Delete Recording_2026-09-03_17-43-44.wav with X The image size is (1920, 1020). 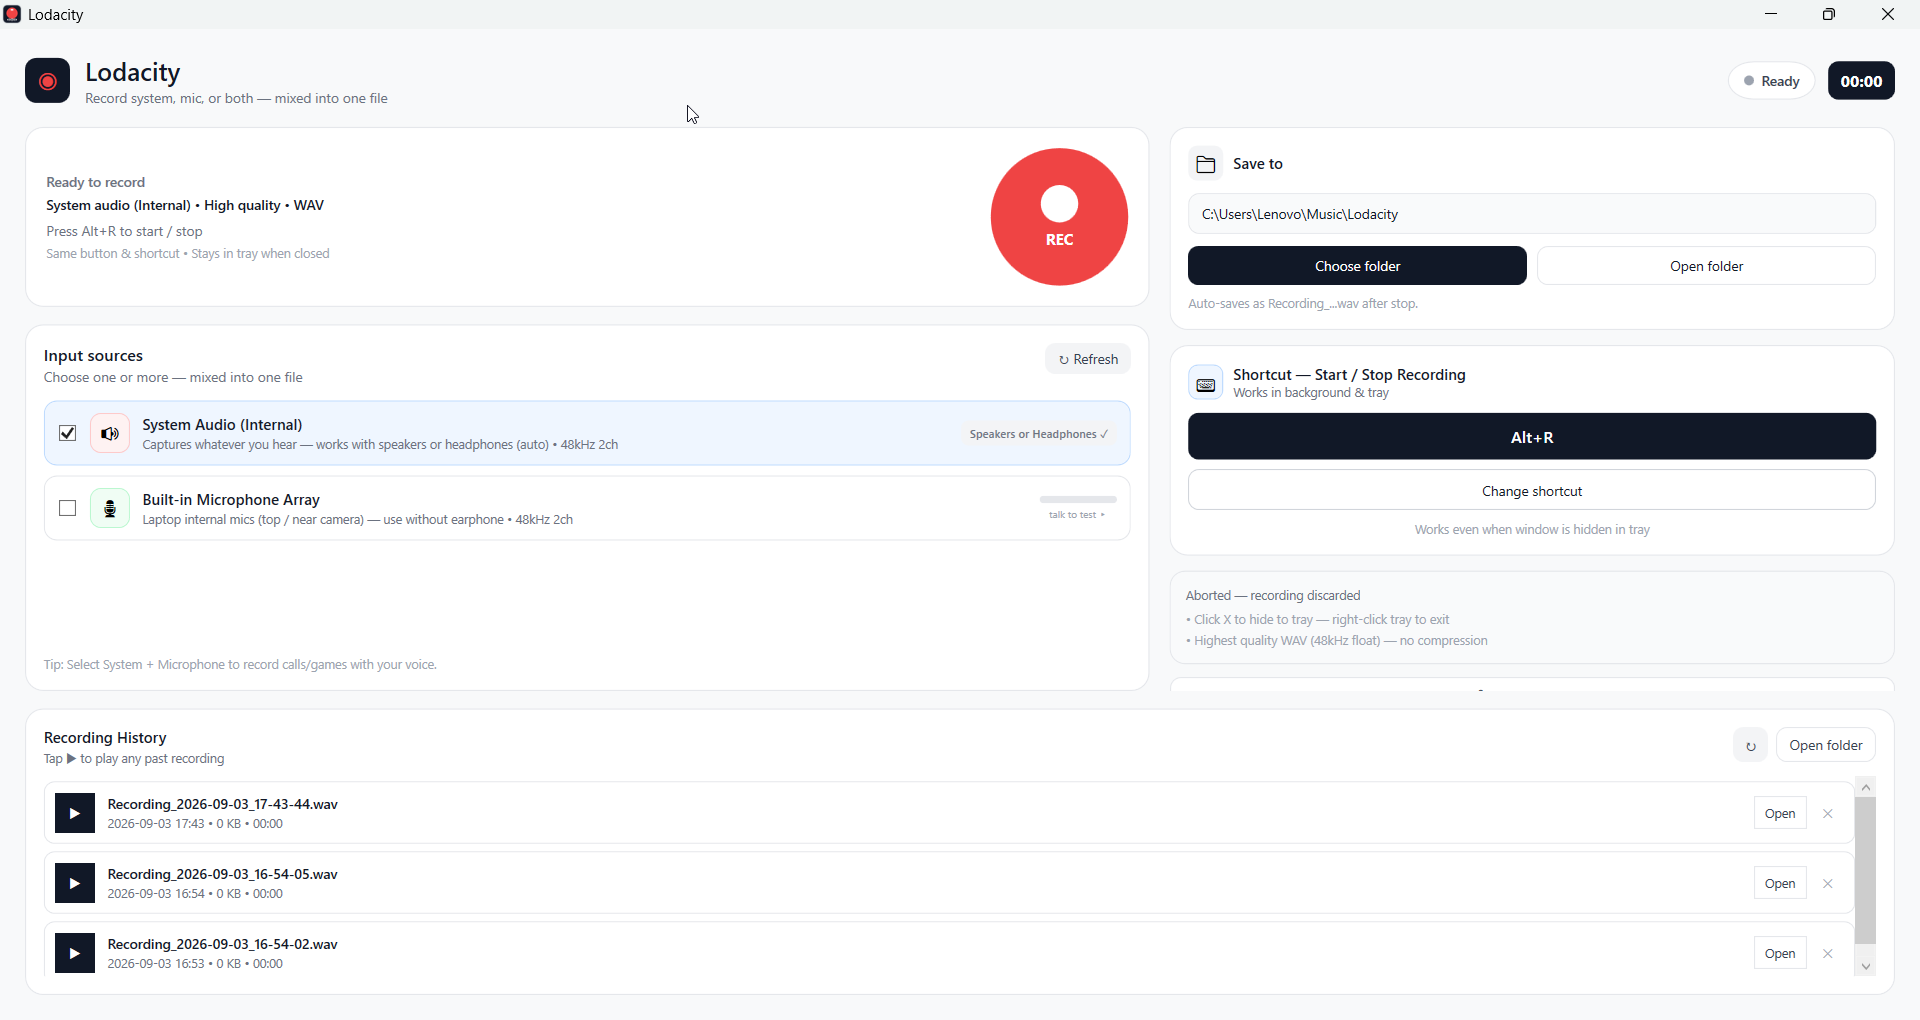click(1828, 814)
